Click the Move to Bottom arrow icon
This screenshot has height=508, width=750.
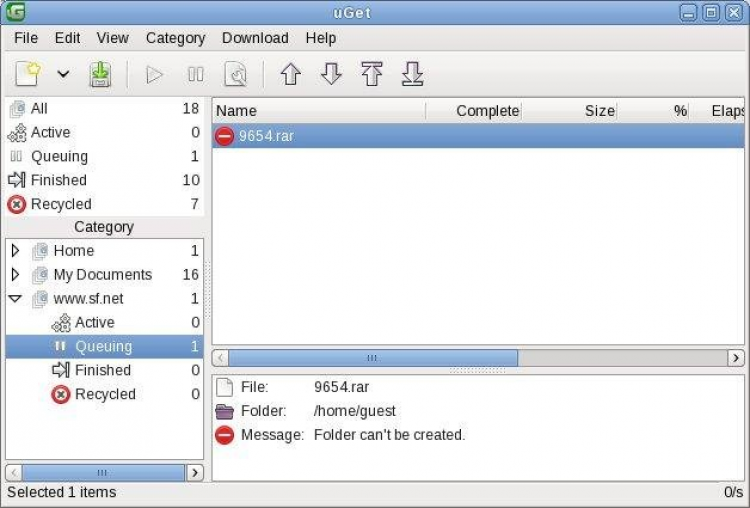(412, 74)
